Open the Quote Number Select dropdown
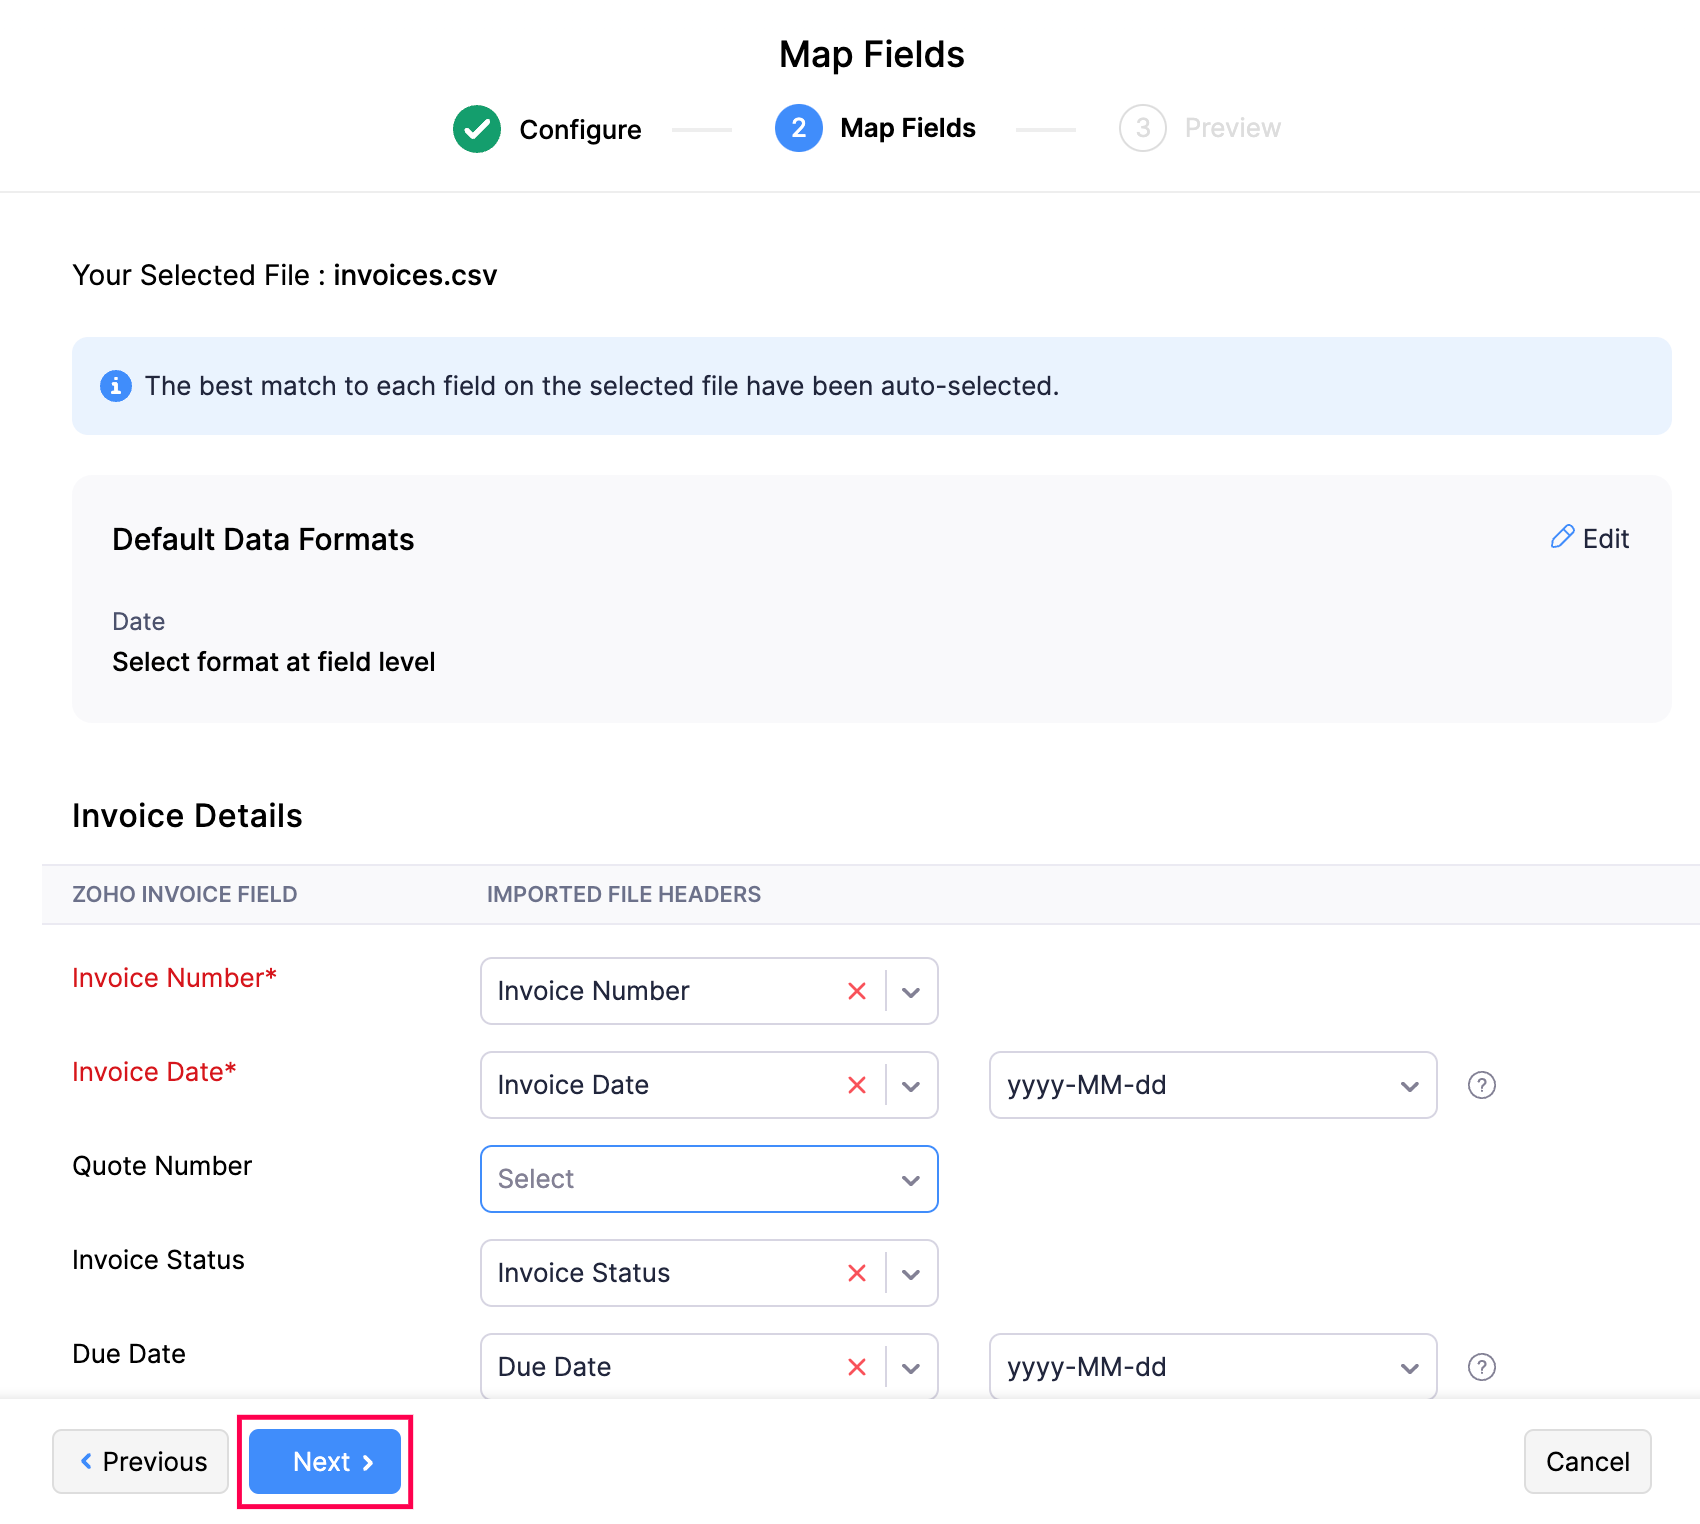This screenshot has height=1524, width=1700. coord(708,1179)
